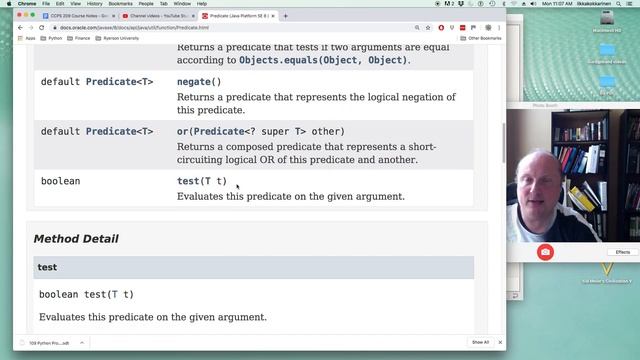Image resolution: width=640 pixels, height=360 pixels.
Task: Open the zoom magnifier in address bar
Action: pyautogui.click(x=417, y=28)
